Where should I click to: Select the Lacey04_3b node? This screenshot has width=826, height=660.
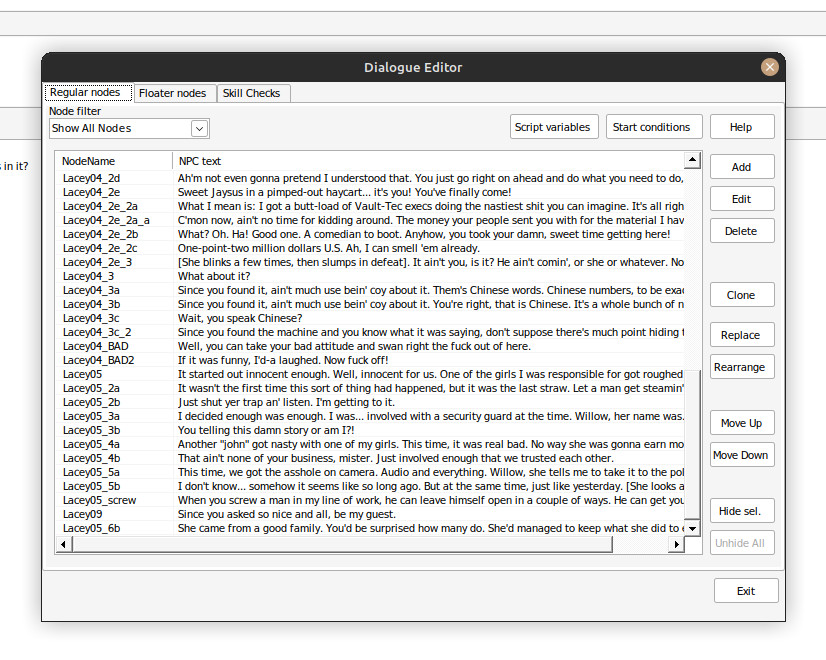(x=370, y=304)
